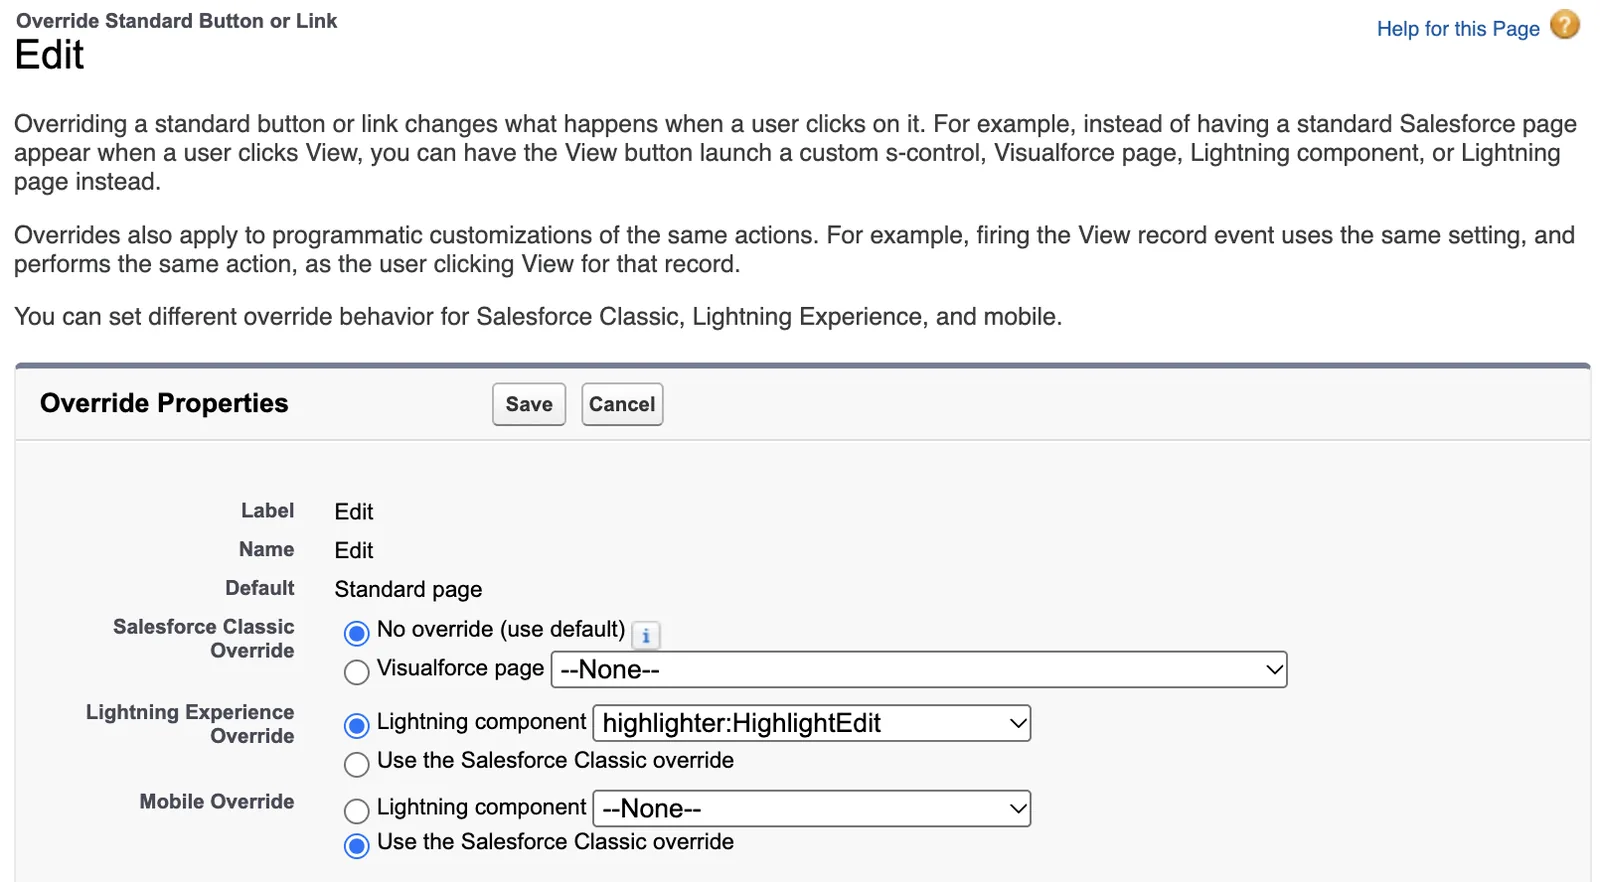Select Lightning Experience's Use the Salesforce Classic override
Viewport: 1600px width, 882px height.
click(356, 765)
